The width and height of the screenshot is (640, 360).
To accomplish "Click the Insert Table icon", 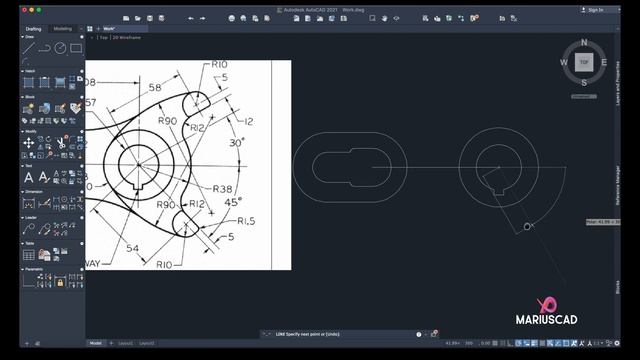I will pos(29,255).
